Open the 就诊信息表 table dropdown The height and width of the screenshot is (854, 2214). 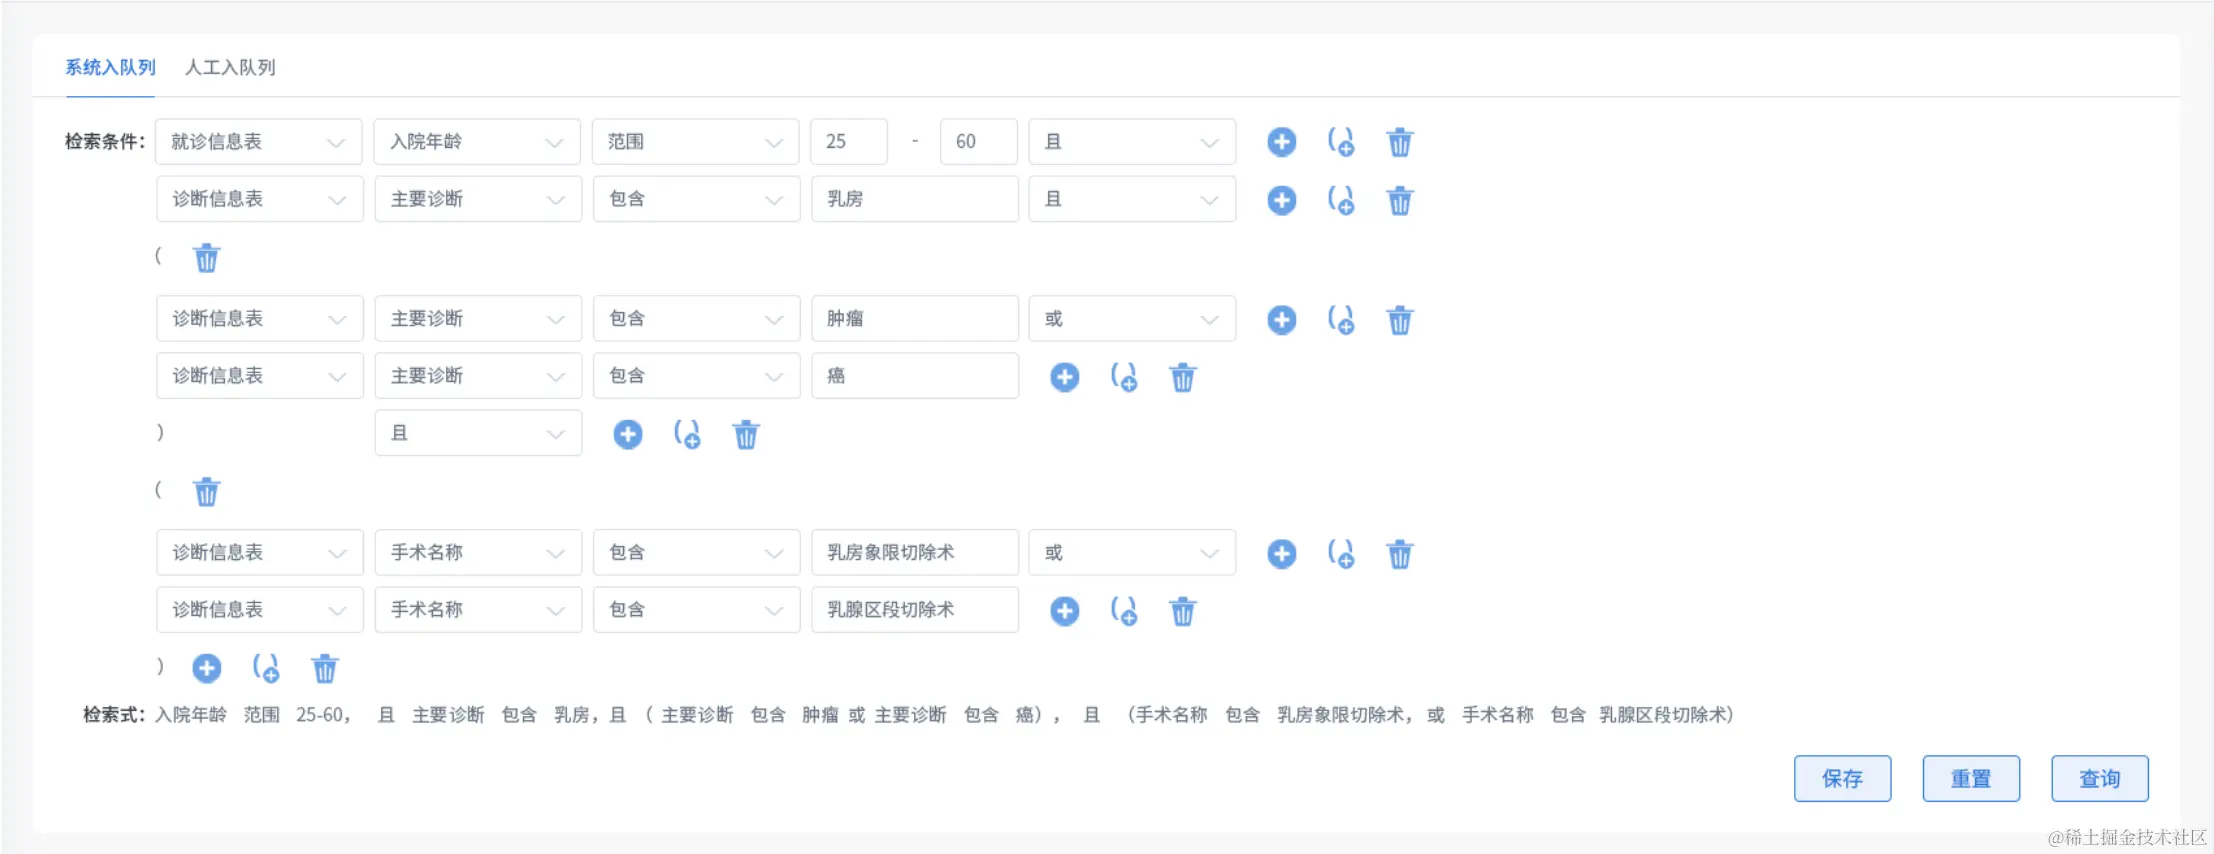[x=259, y=142]
